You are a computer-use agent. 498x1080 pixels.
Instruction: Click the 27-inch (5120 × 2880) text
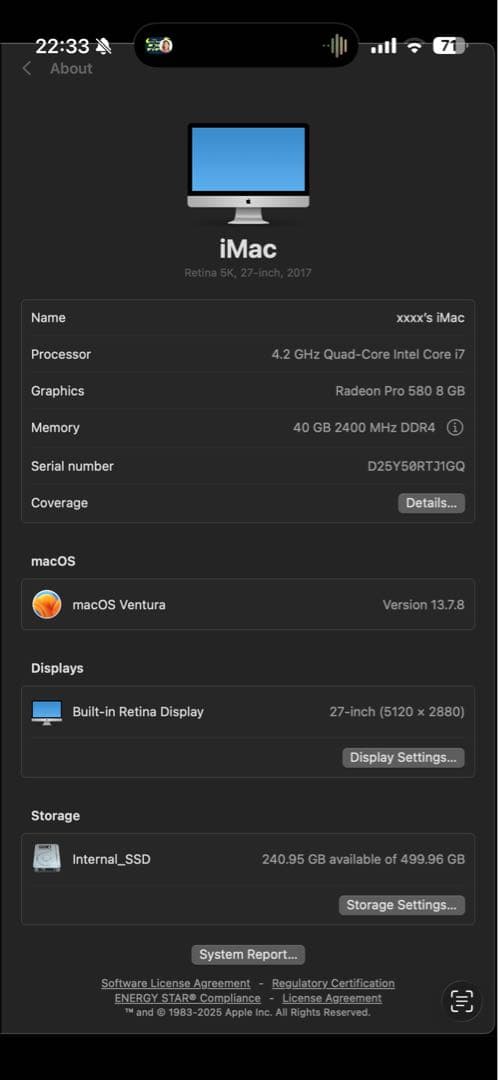[x=397, y=712]
